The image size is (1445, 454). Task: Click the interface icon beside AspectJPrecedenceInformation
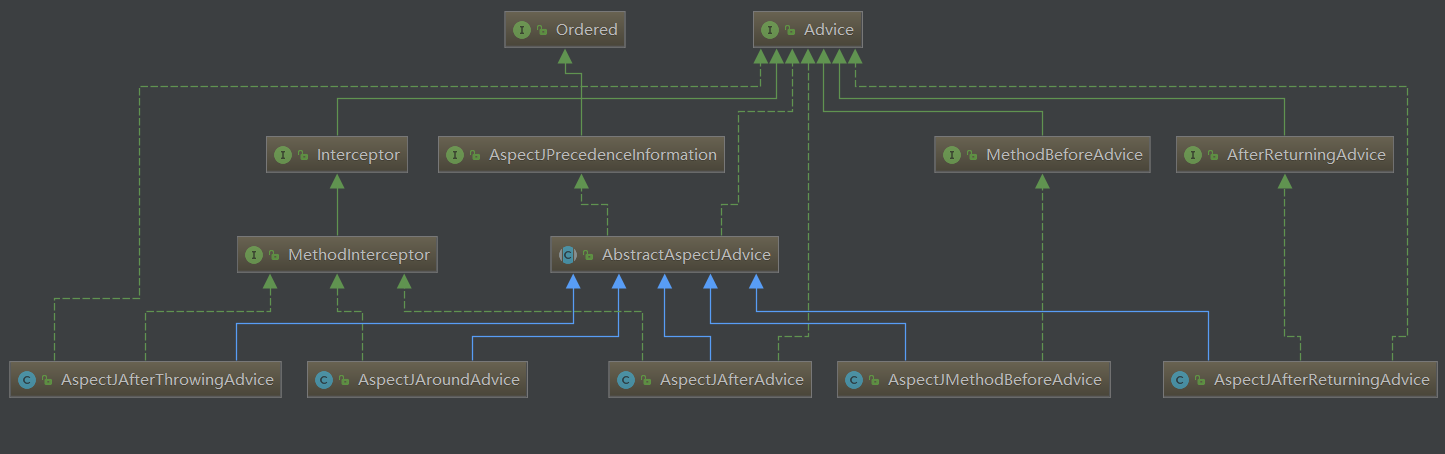(x=455, y=155)
